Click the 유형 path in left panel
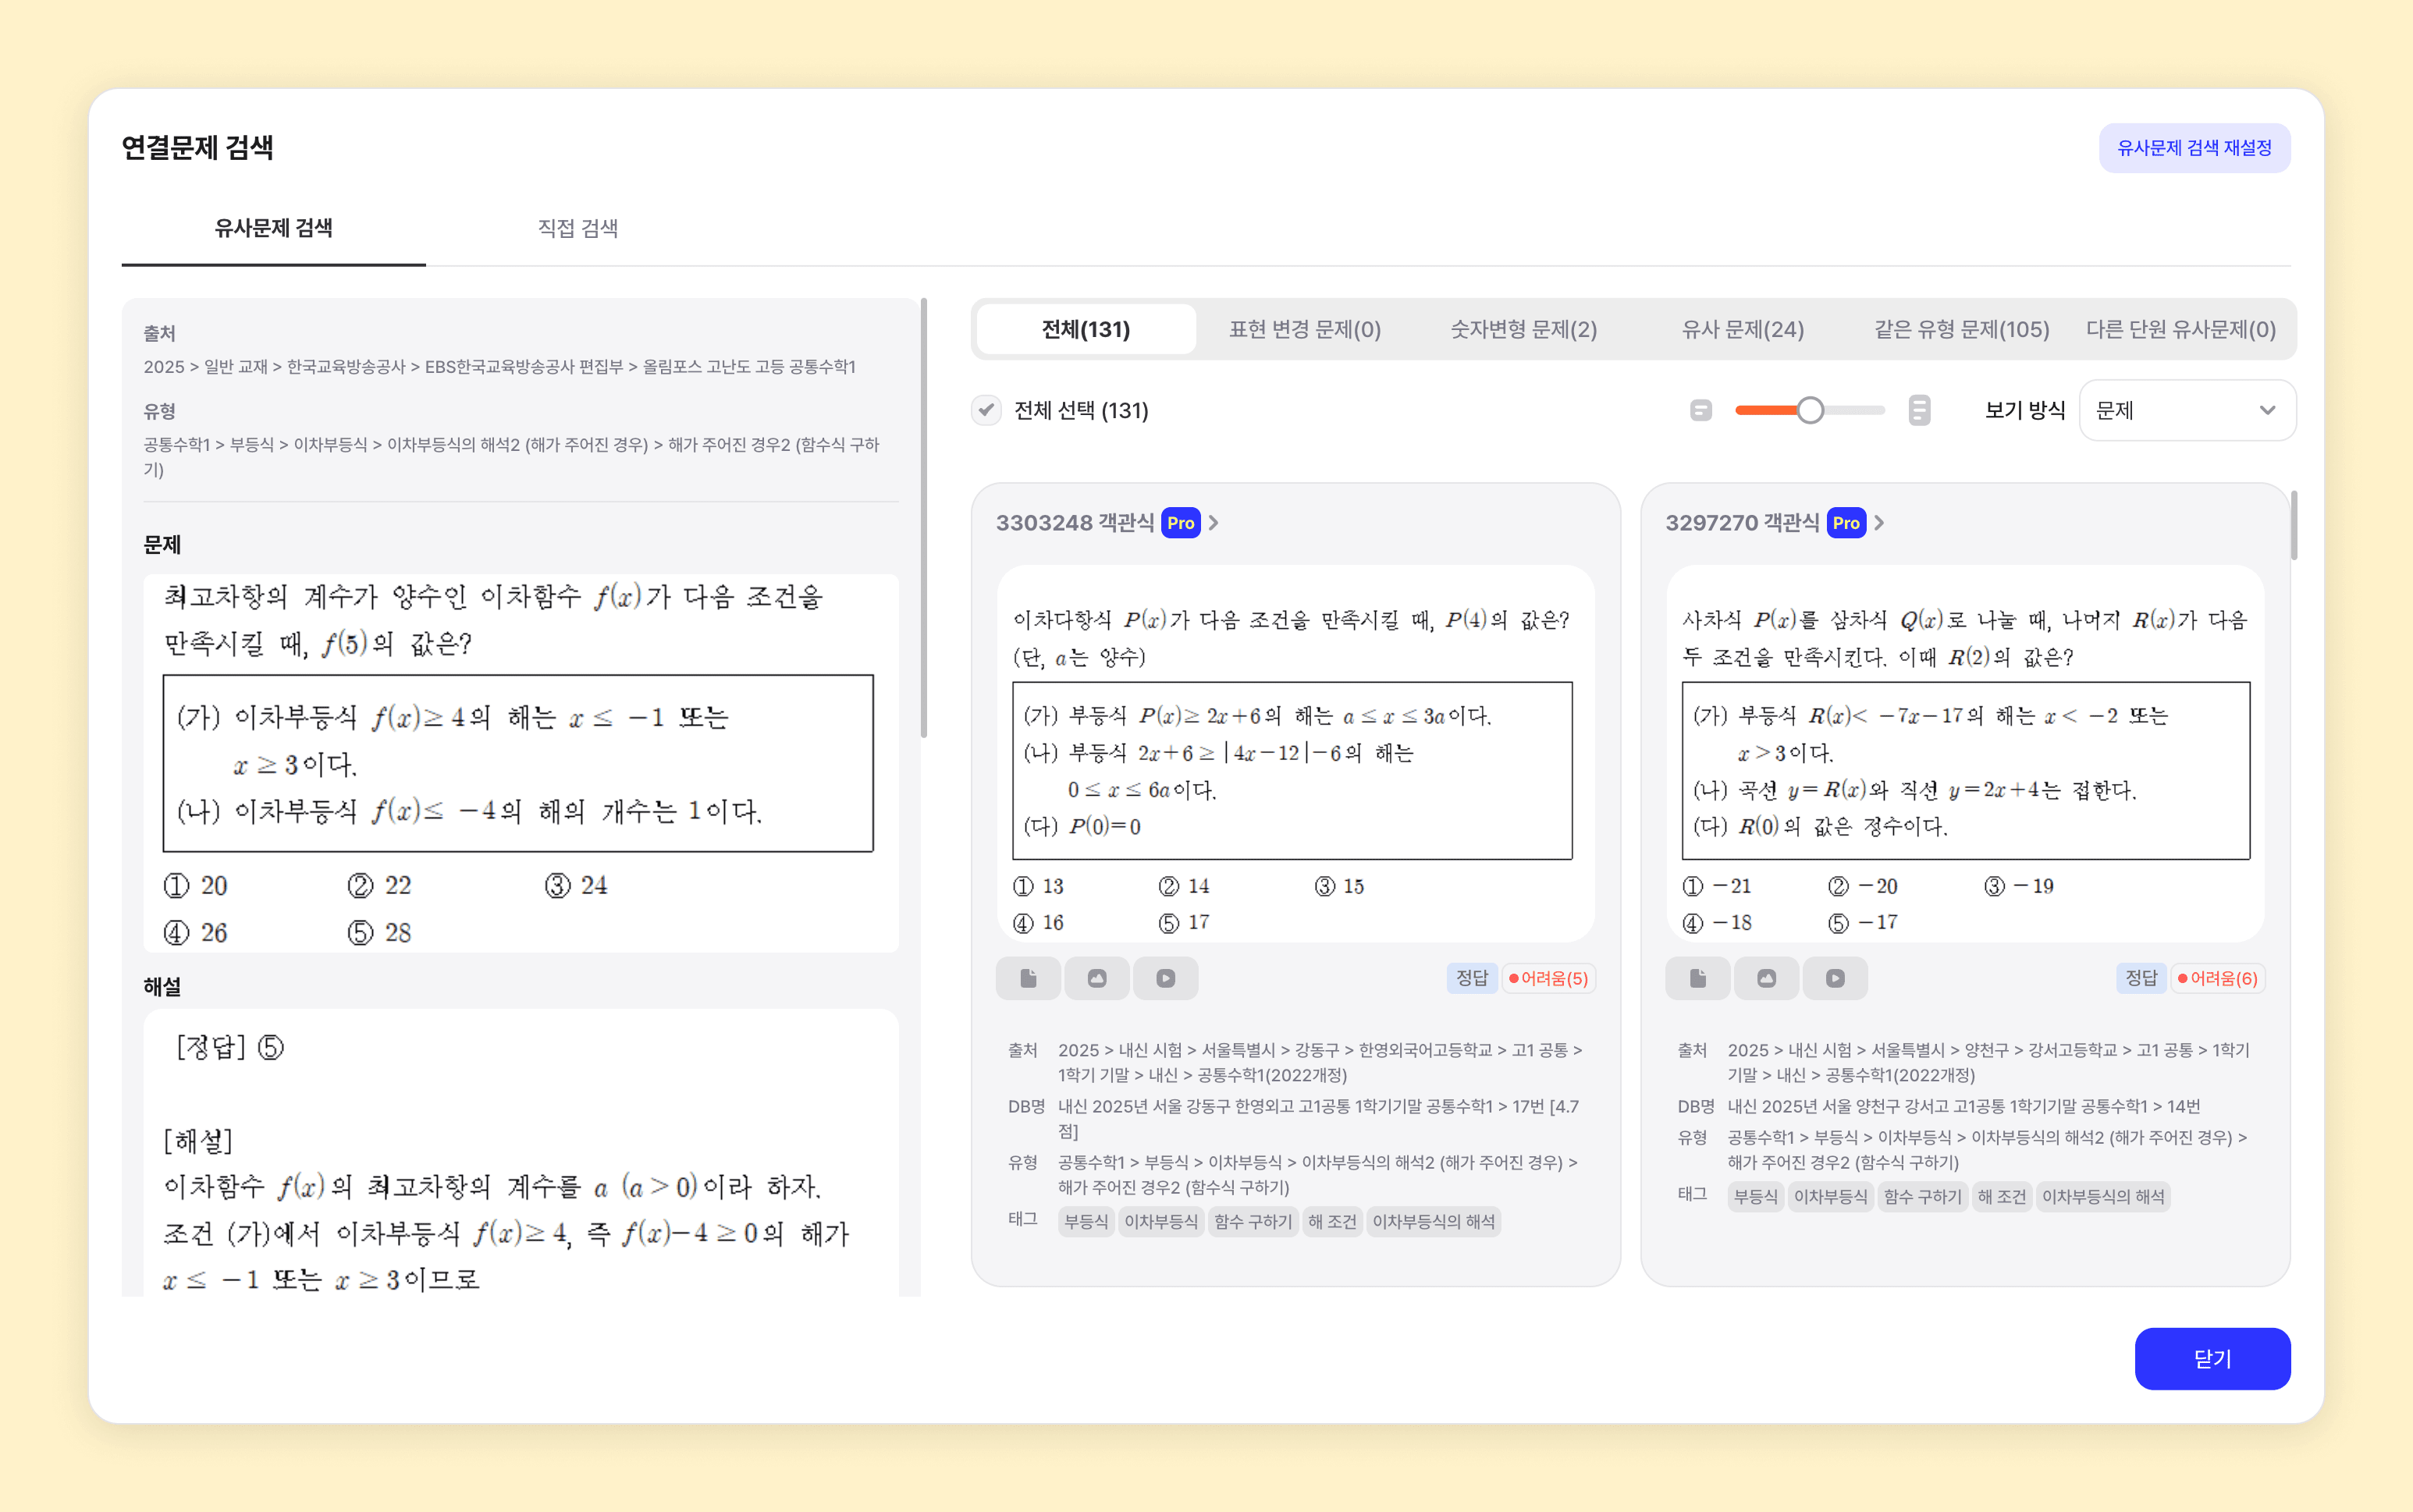Screen dimensions: 2413x1512 (511, 457)
